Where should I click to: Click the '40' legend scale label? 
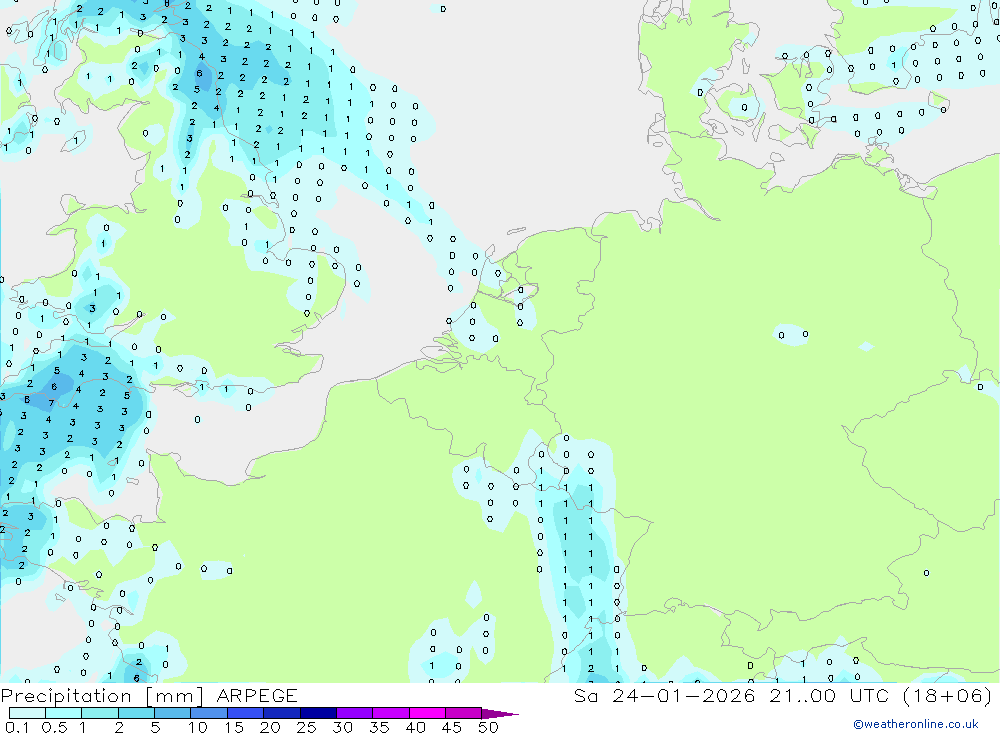(x=416, y=727)
